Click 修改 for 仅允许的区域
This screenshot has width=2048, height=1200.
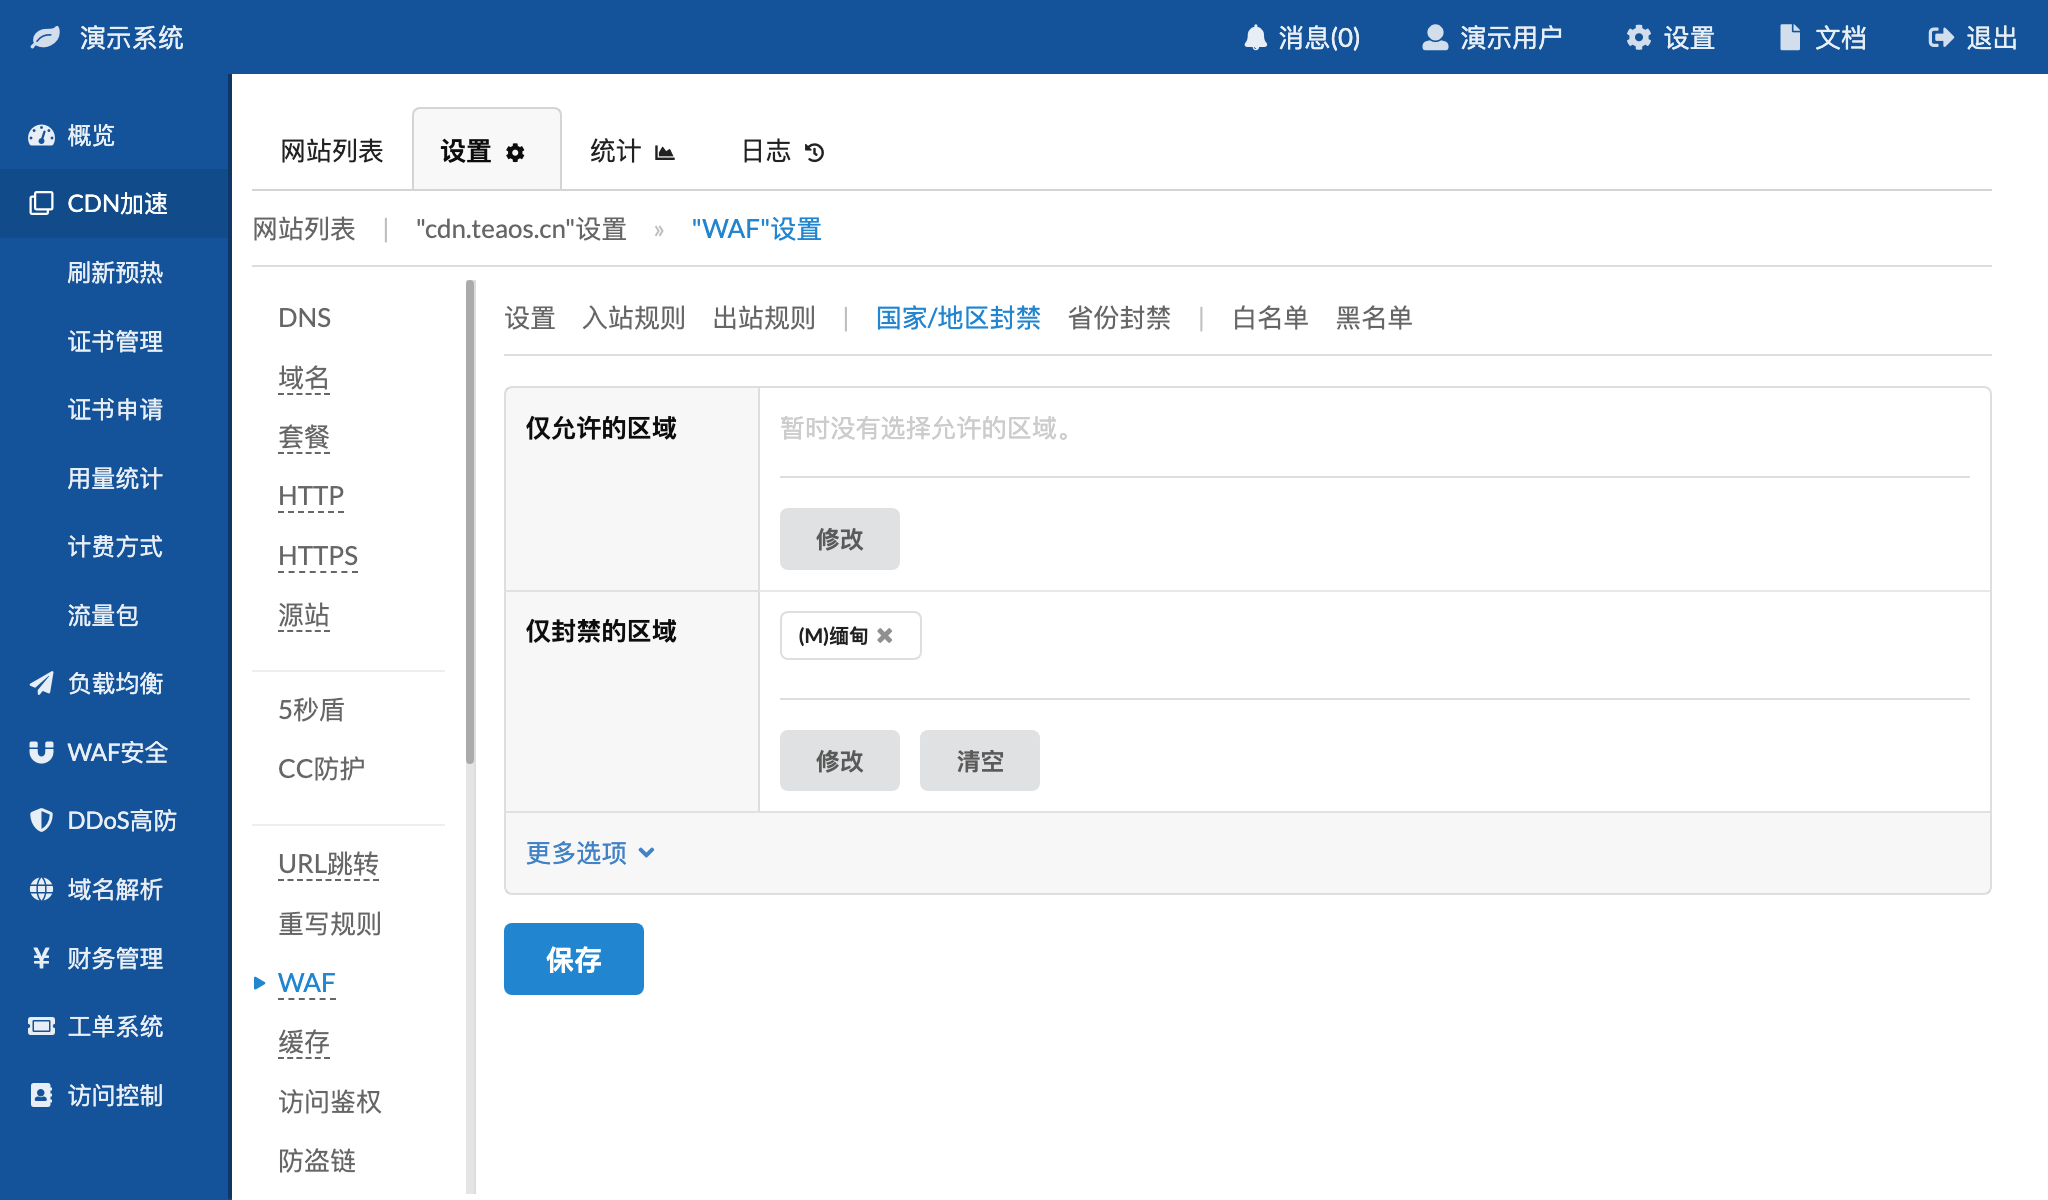(839, 539)
